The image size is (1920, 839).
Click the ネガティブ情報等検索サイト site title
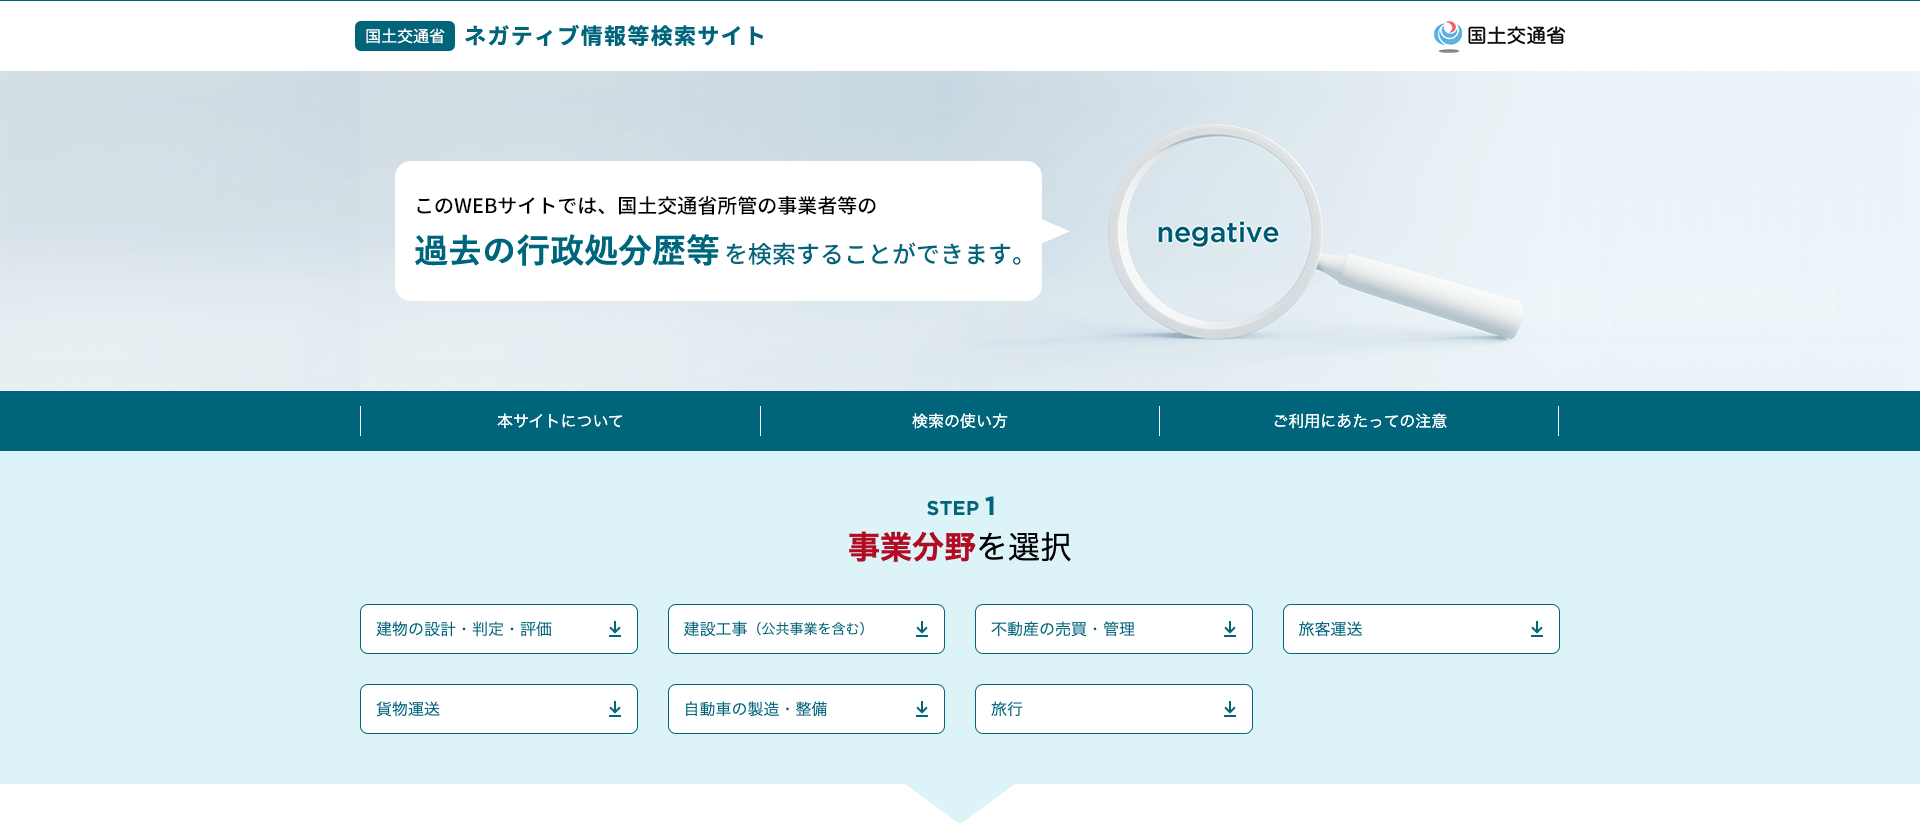(614, 36)
